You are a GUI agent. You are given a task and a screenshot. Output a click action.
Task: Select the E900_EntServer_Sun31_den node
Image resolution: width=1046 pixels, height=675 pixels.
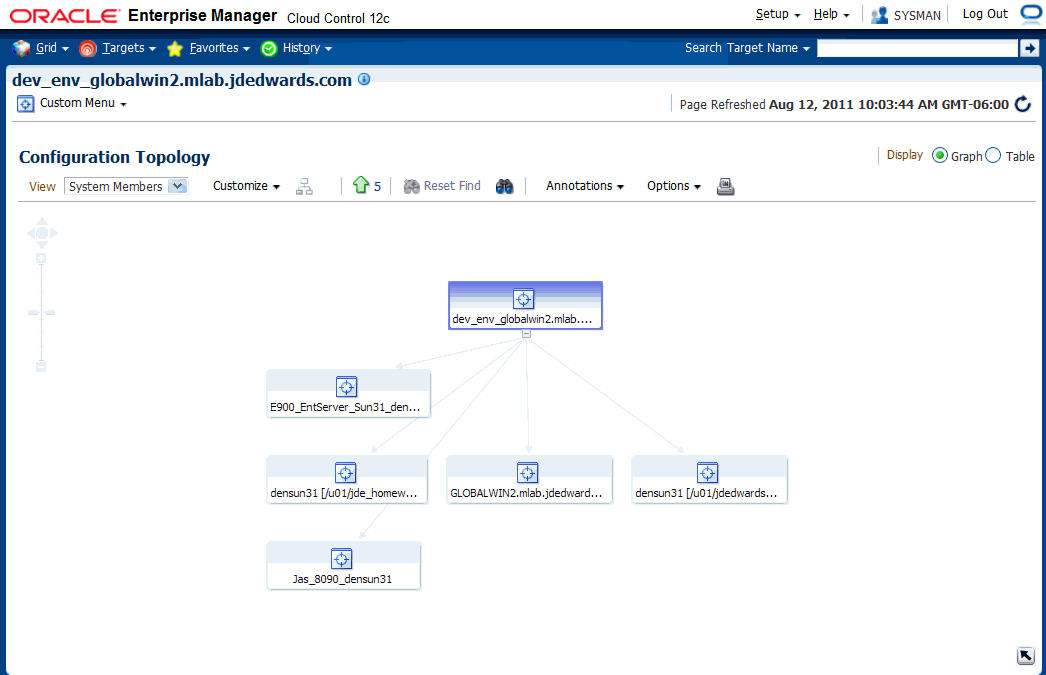coord(348,394)
